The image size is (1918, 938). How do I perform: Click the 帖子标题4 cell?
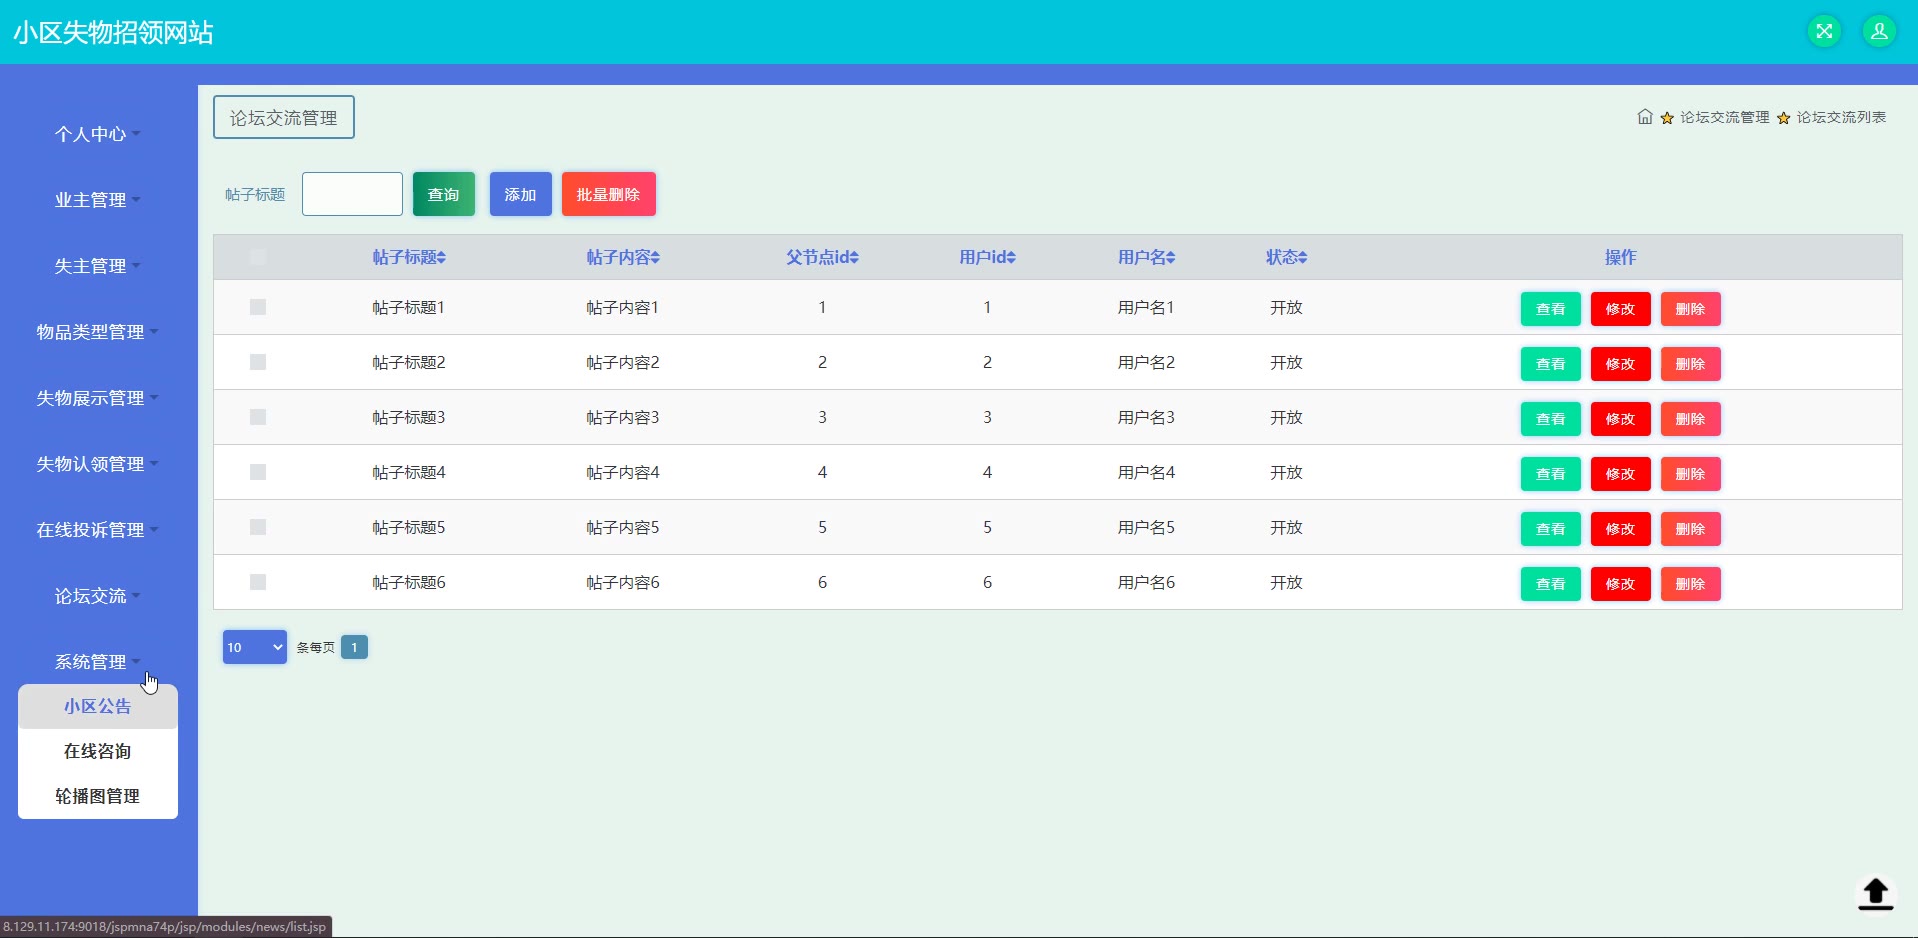(409, 472)
